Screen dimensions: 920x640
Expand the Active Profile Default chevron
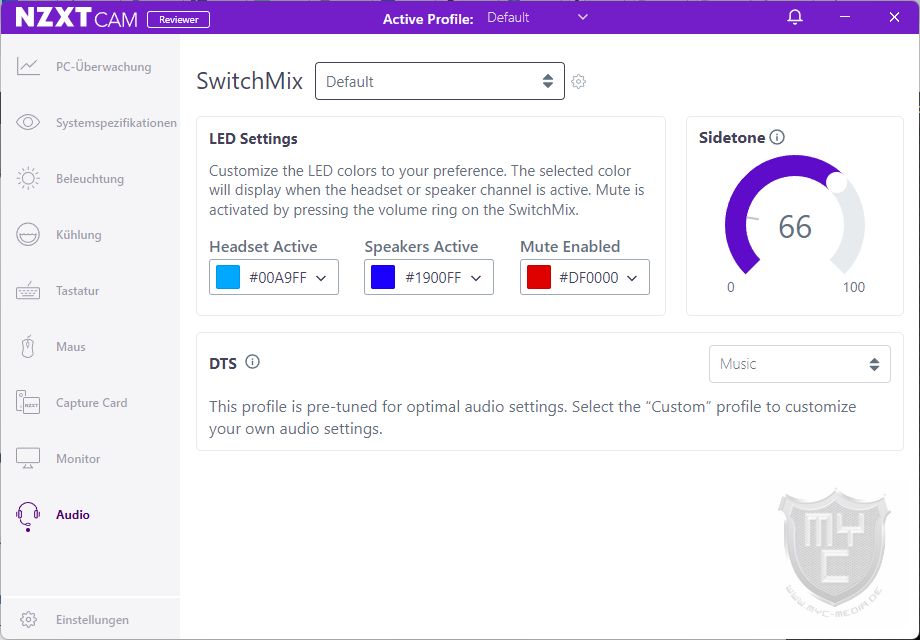(x=583, y=18)
